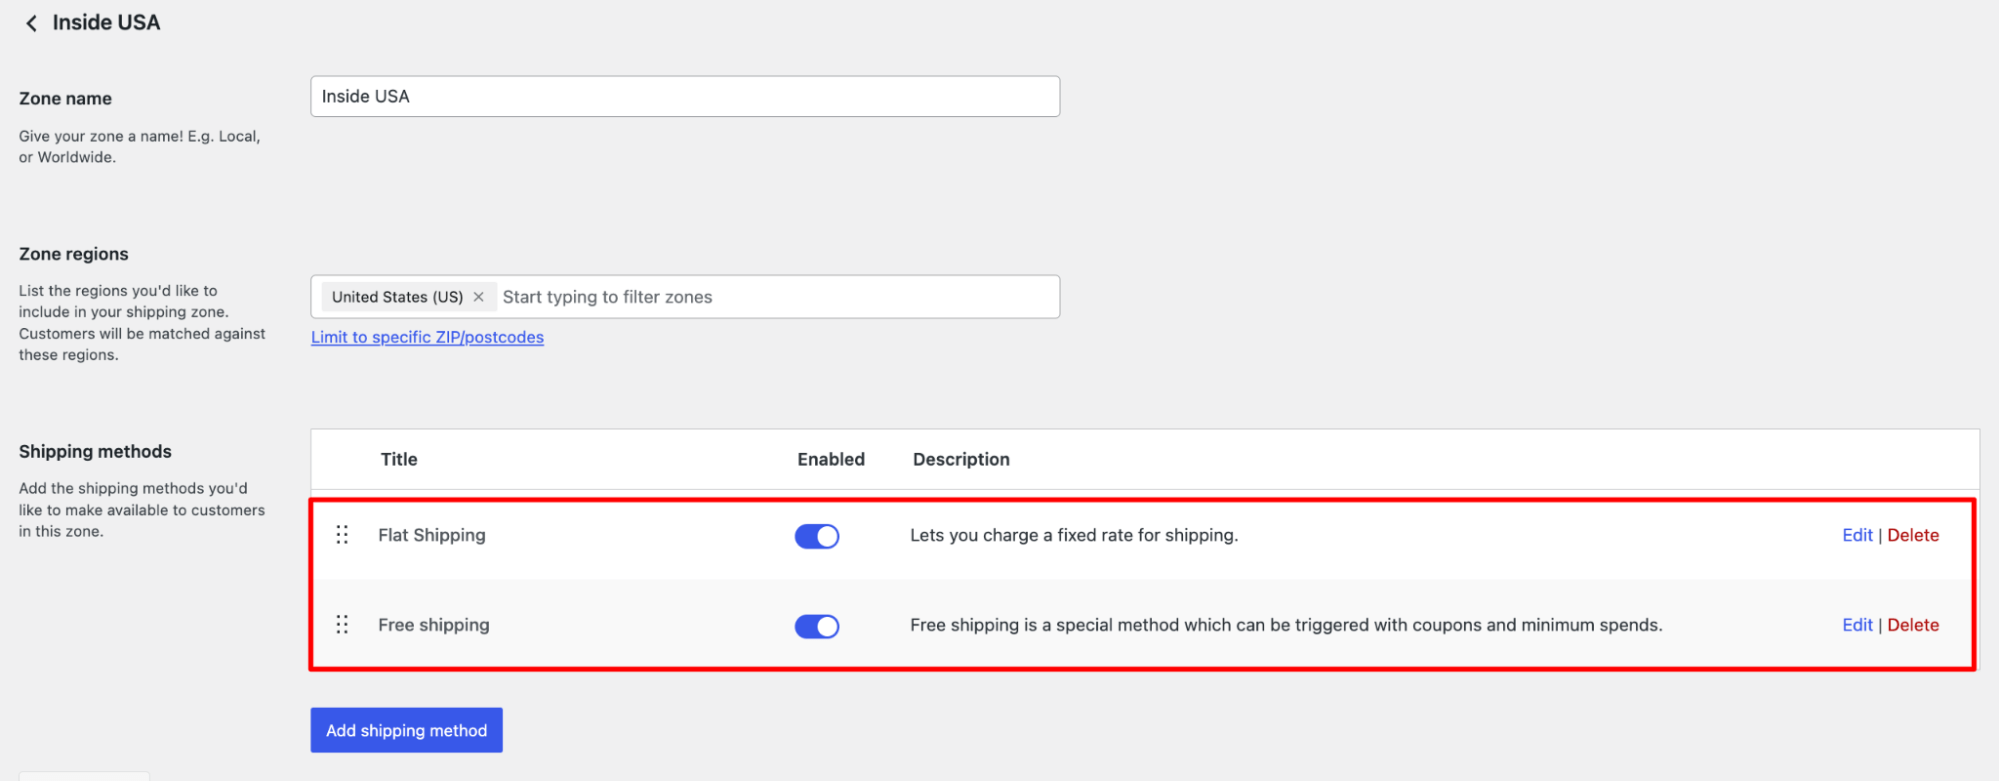This screenshot has height=781, width=1999.
Task: Remove the United States (US) region tag
Action: pyautogui.click(x=479, y=296)
